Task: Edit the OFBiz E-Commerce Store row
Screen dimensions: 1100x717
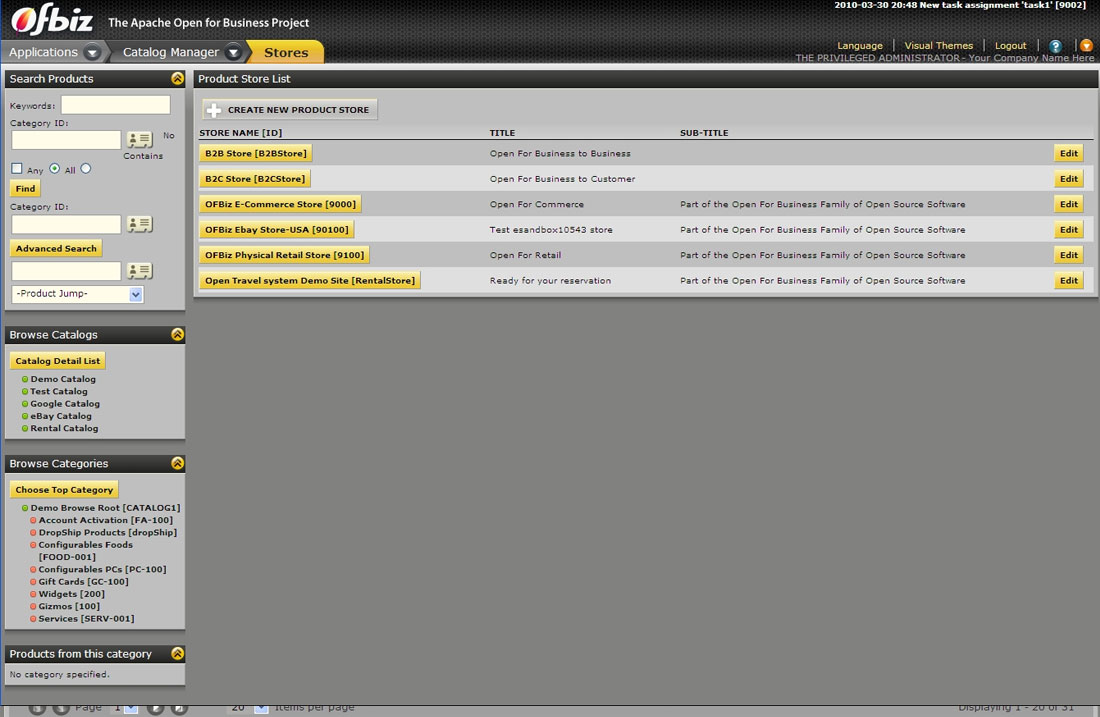Action: [x=1068, y=204]
